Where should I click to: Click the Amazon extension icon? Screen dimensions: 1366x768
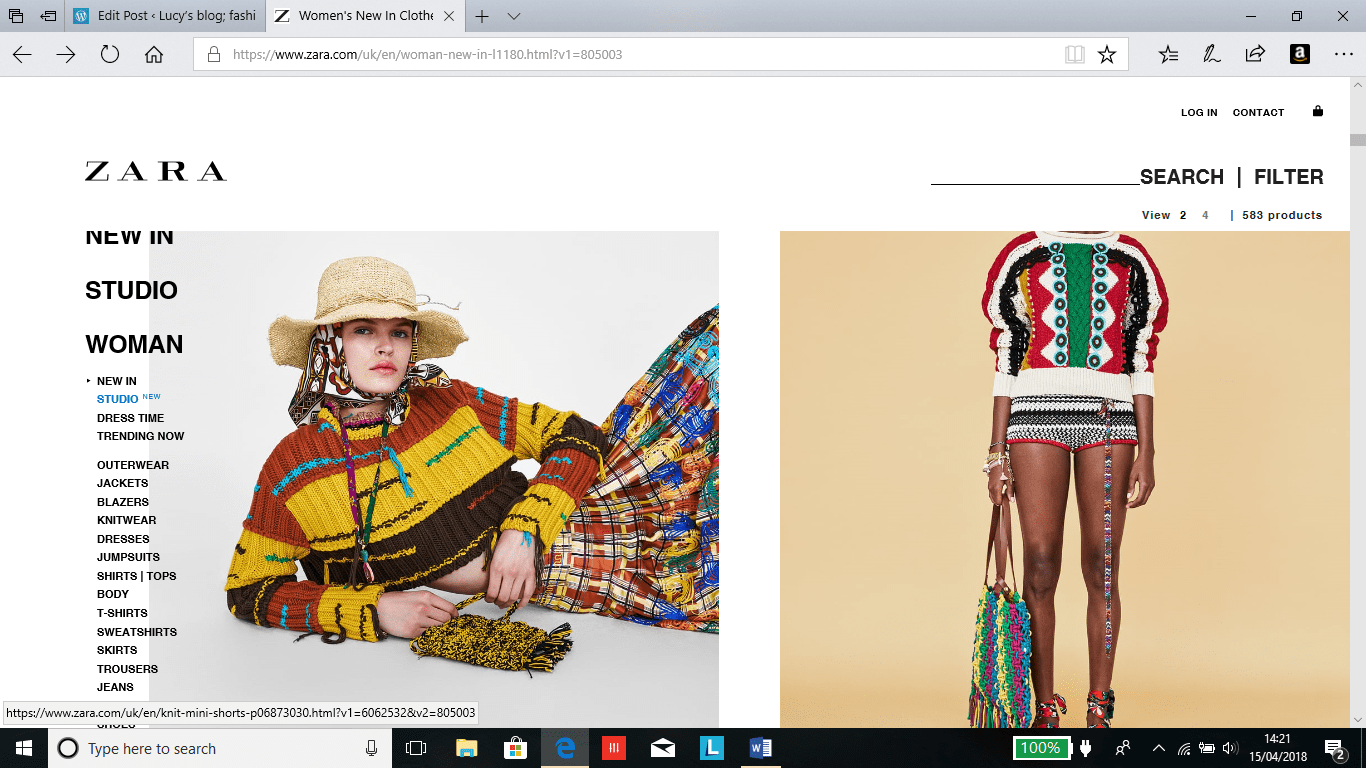[x=1299, y=55]
